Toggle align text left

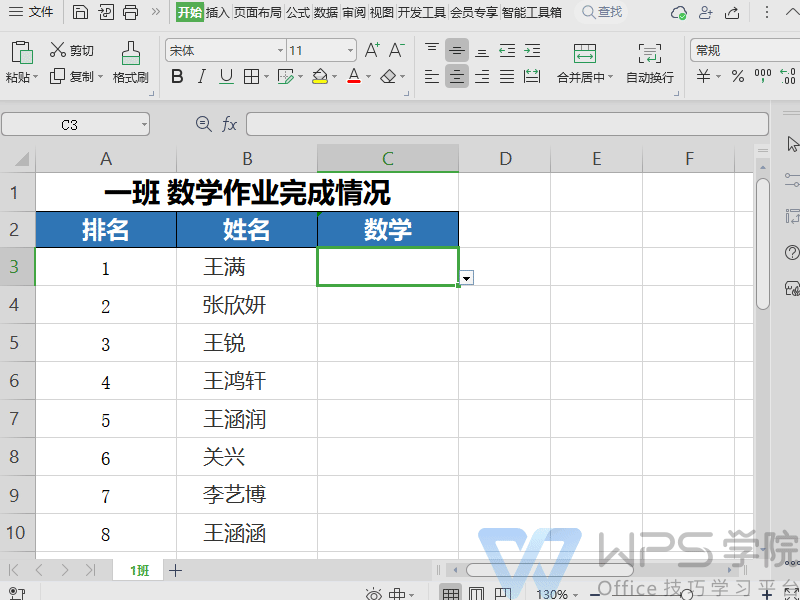[432, 77]
